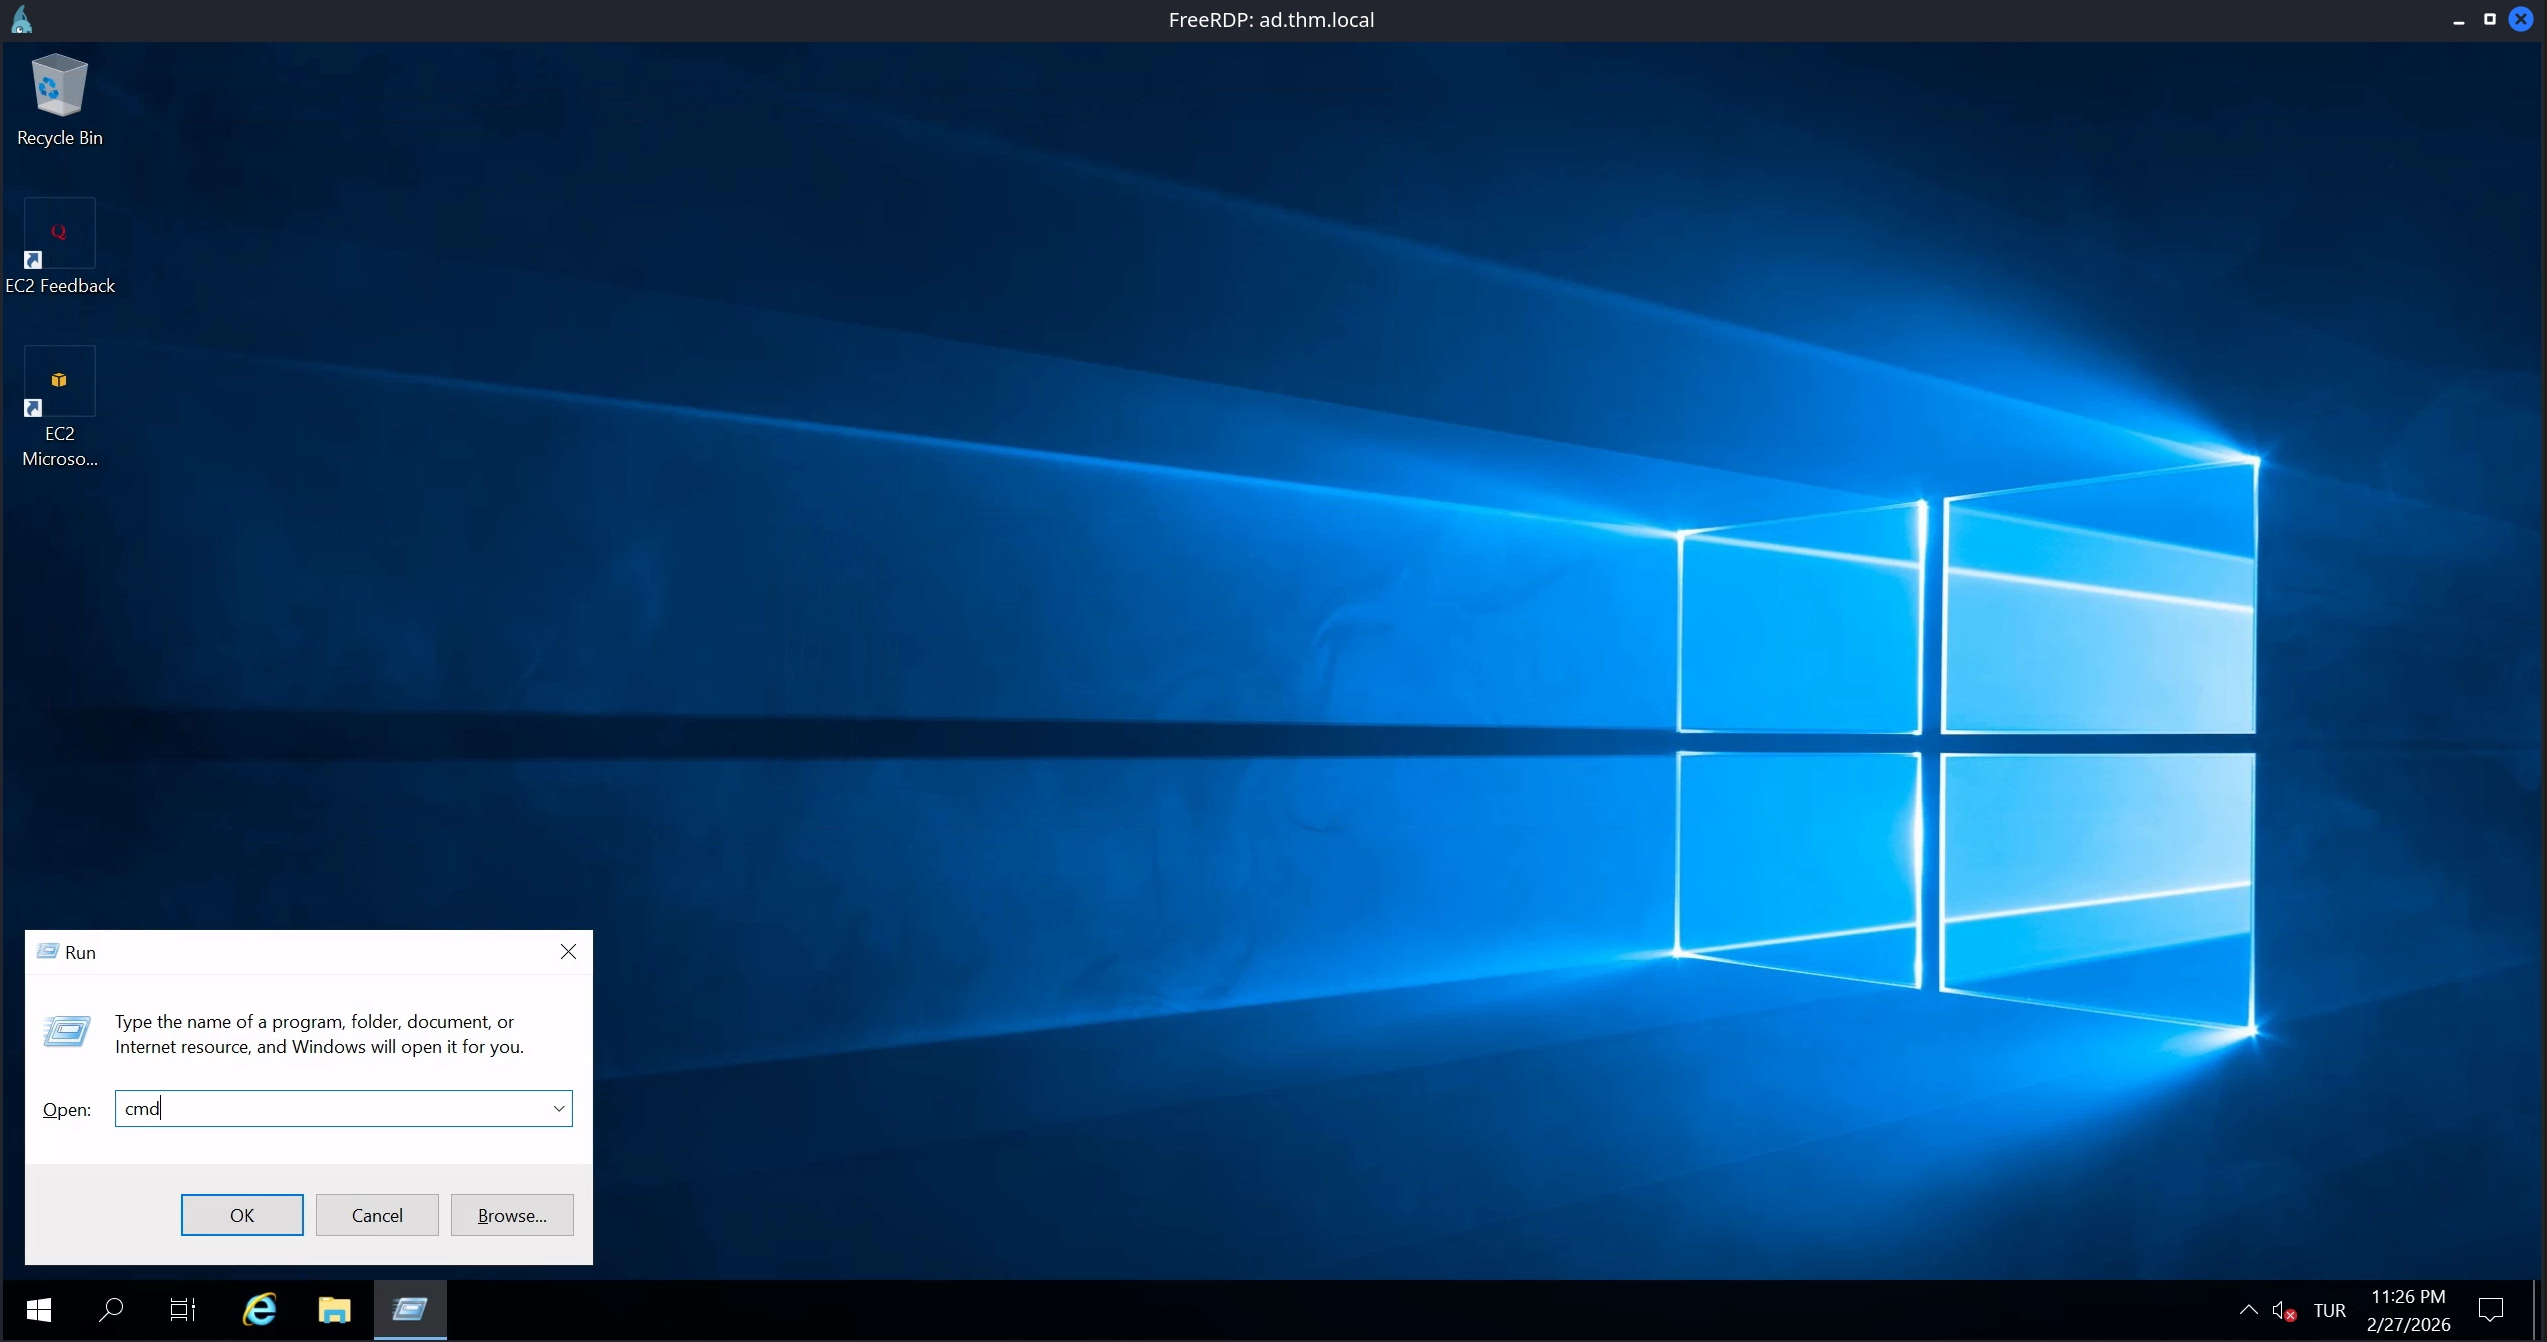Click Cancel in the Run dialog

pyautogui.click(x=377, y=1215)
